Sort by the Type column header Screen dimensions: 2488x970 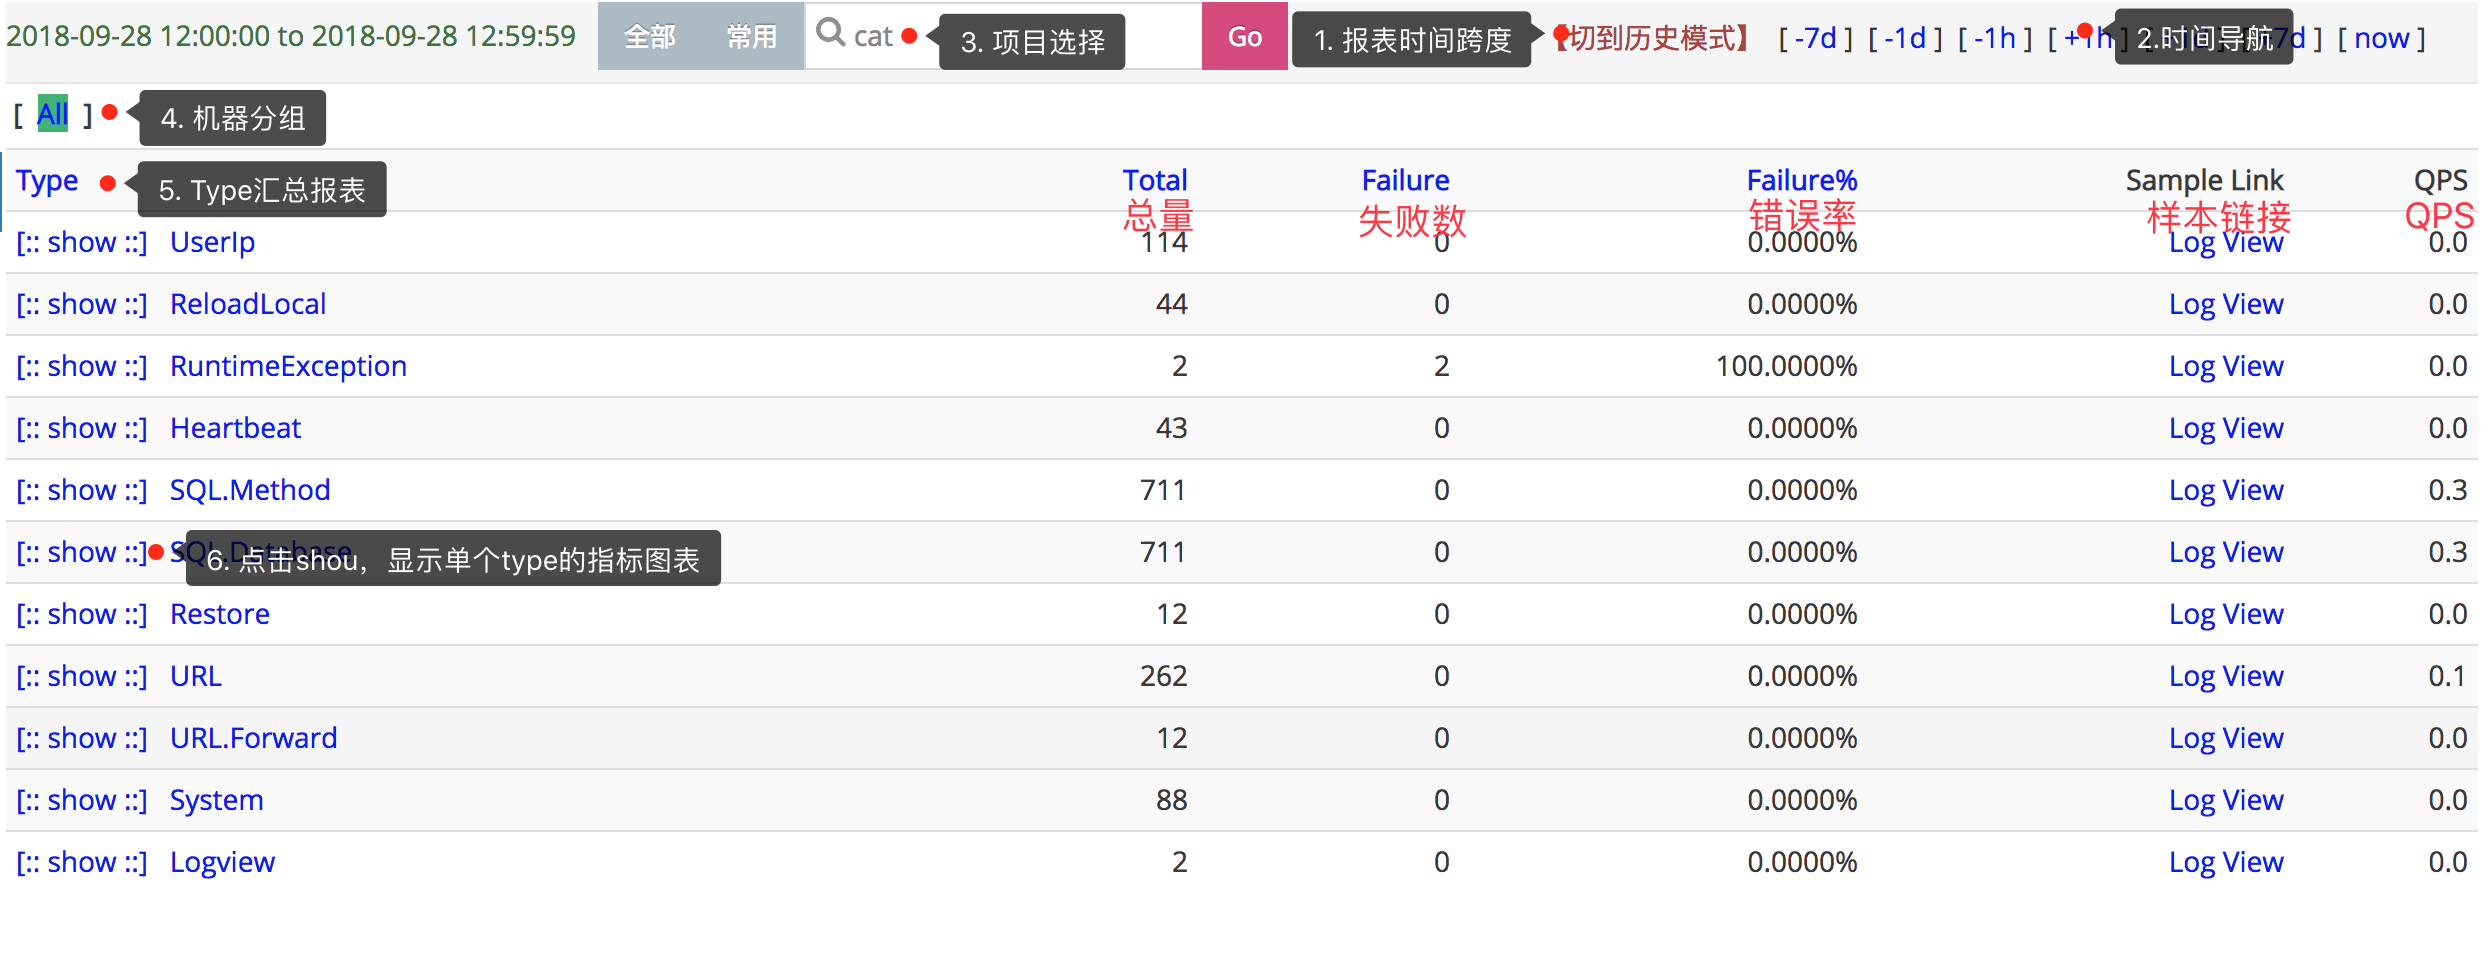pyautogui.click(x=46, y=180)
